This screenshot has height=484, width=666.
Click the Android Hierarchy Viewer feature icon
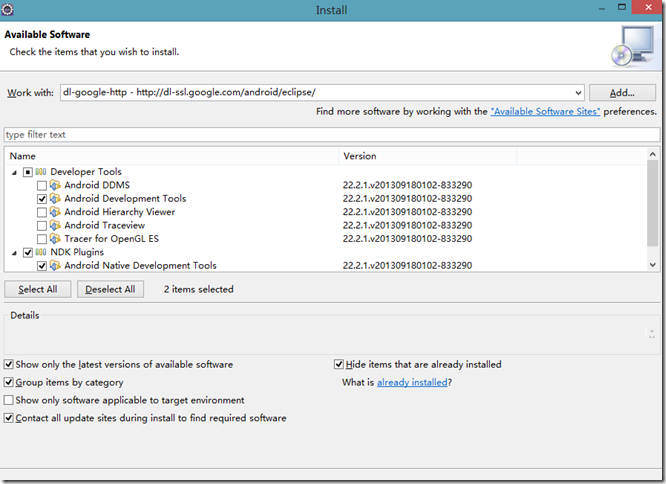click(x=55, y=212)
